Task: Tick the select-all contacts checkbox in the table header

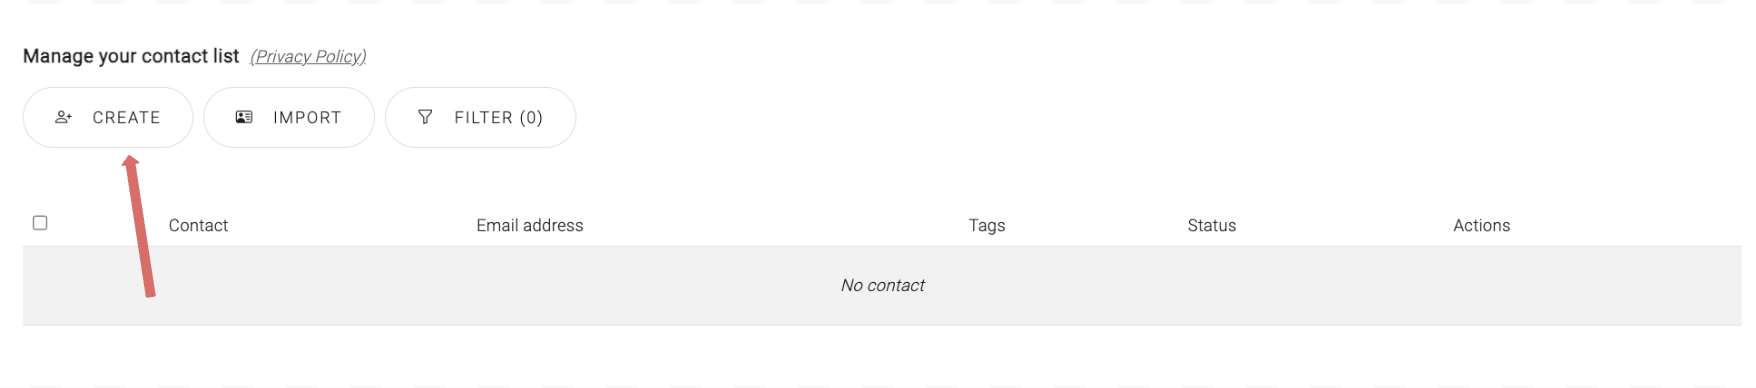Action: coord(40,222)
